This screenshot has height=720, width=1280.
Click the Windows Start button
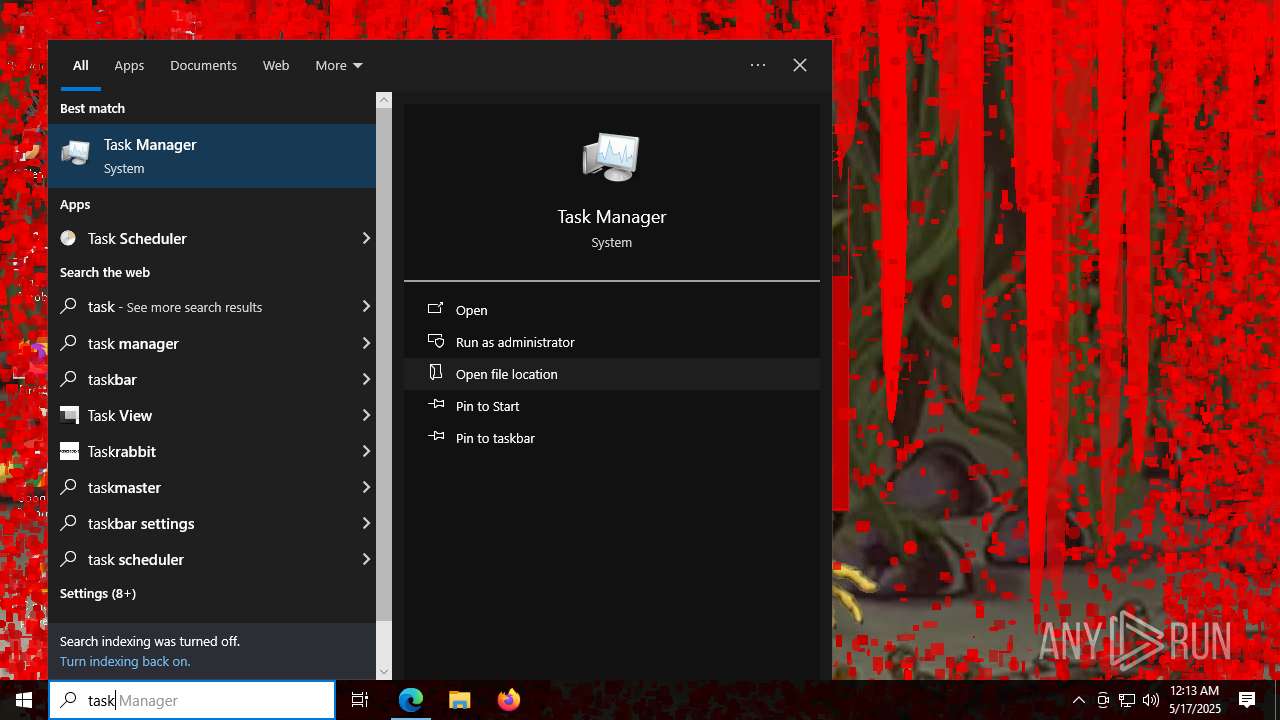24,700
